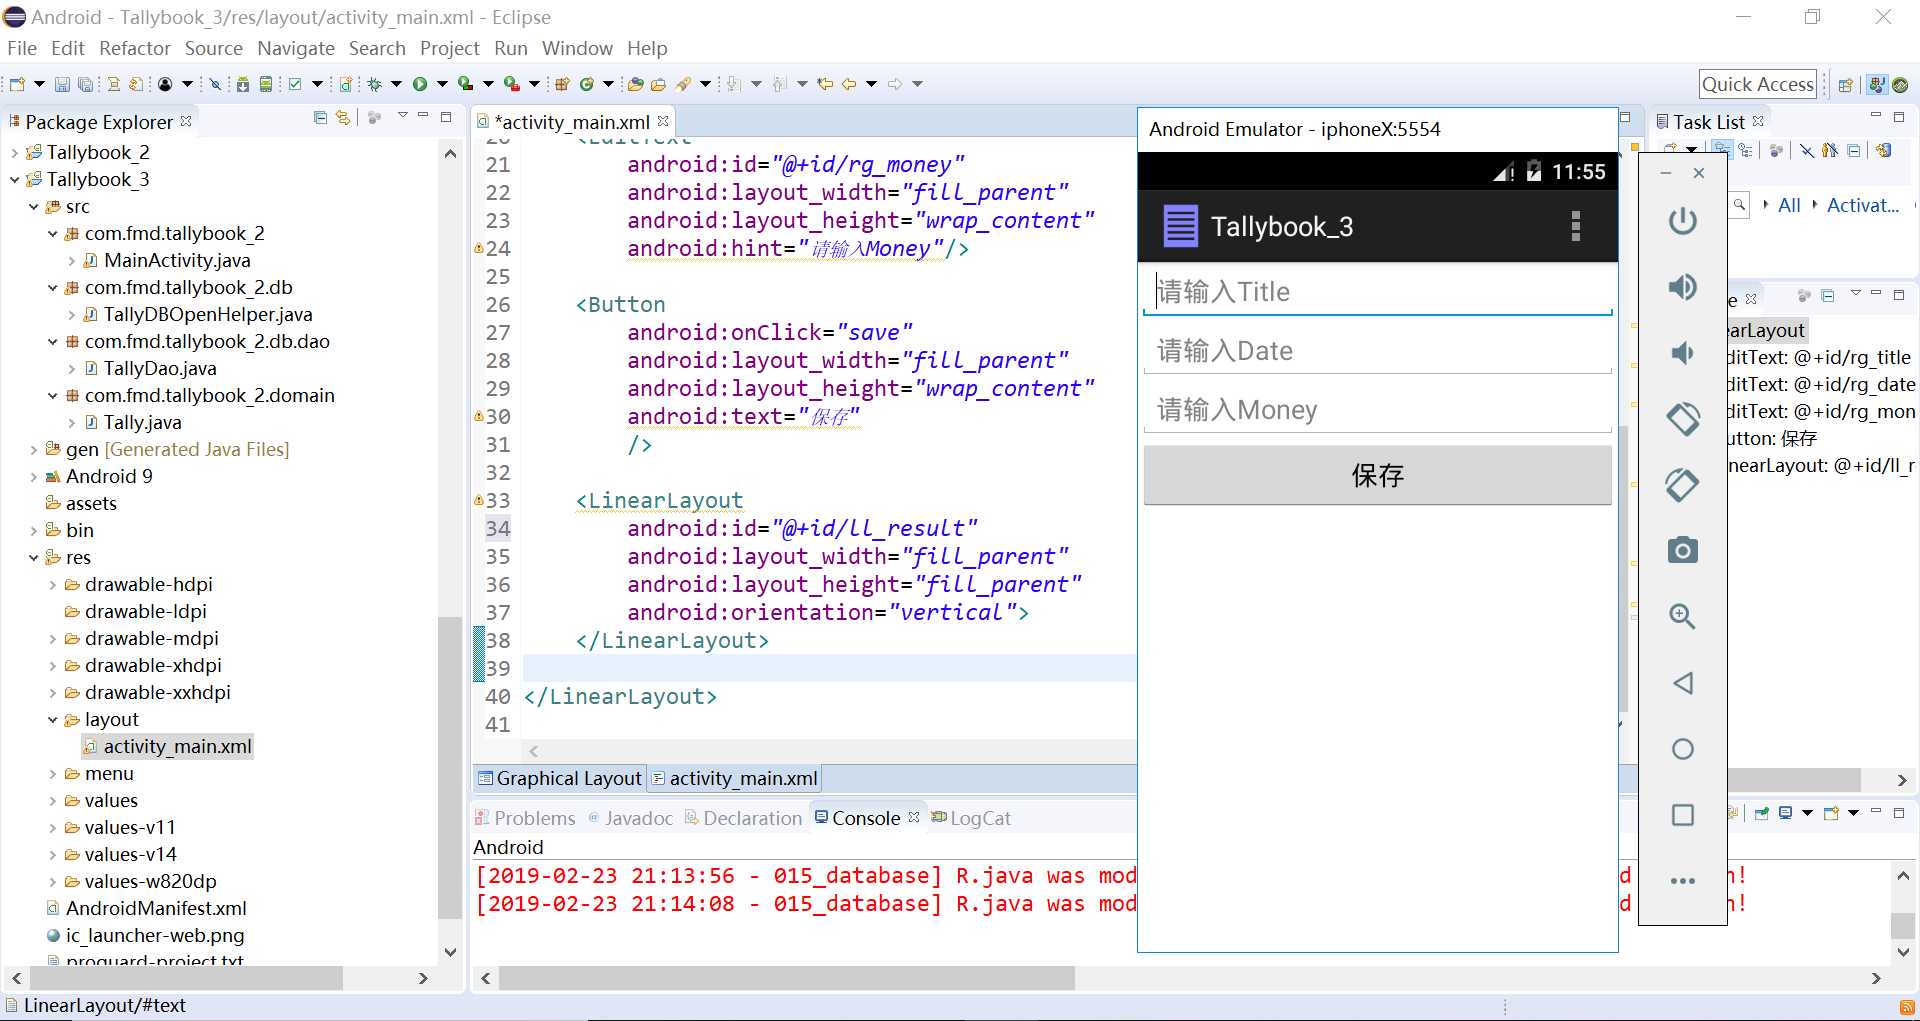Switch to the LogCat tab
This screenshot has height=1021, width=1920.
pos(971,818)
